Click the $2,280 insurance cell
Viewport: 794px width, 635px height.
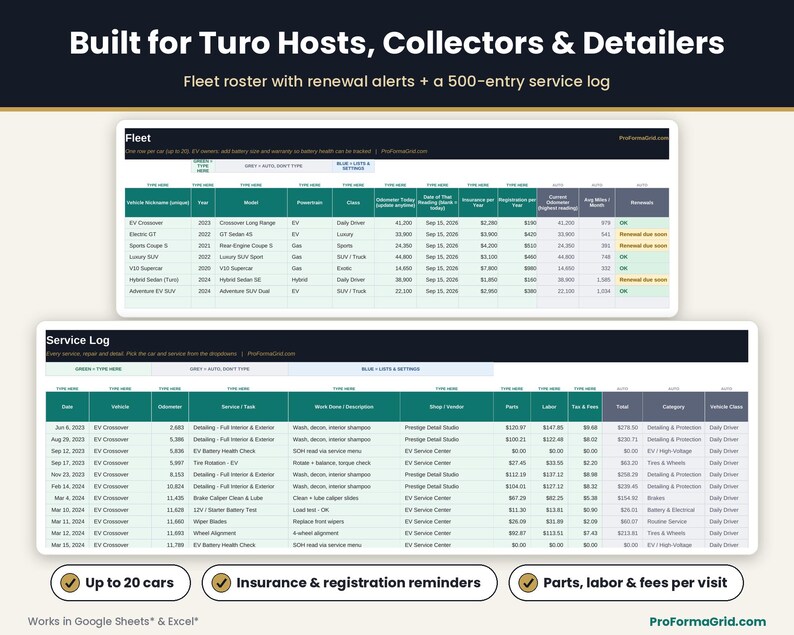pos(478,223)
